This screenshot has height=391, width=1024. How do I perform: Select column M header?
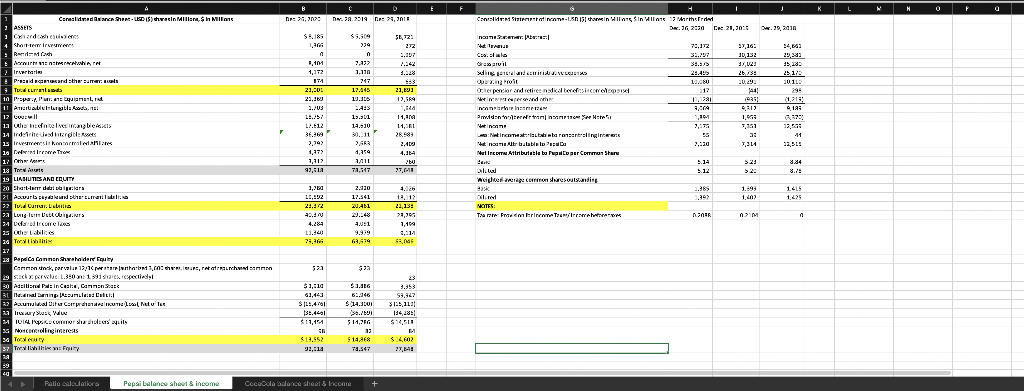(879, 7)
